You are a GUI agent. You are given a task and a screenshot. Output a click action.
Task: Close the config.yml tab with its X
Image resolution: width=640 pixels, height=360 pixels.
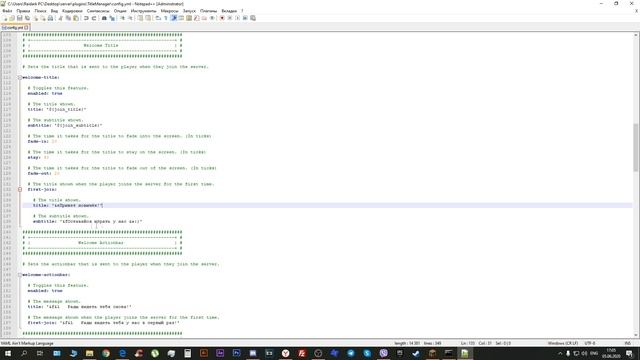(27, 28)
